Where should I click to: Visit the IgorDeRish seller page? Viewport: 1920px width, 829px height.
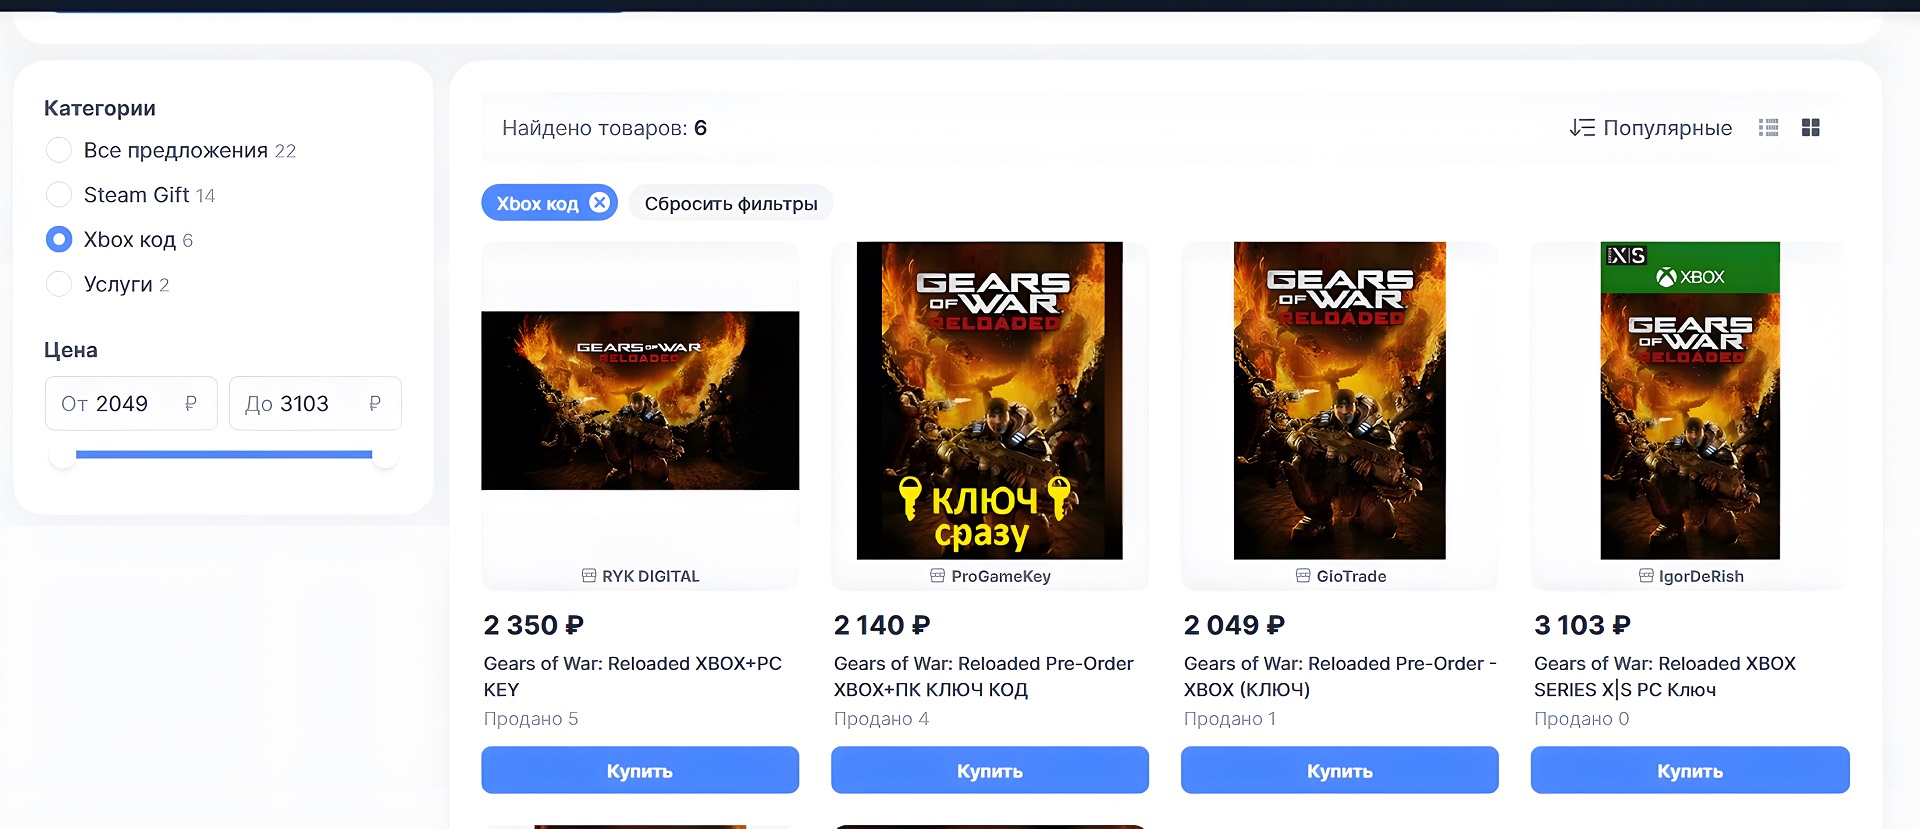(1701, 576)
